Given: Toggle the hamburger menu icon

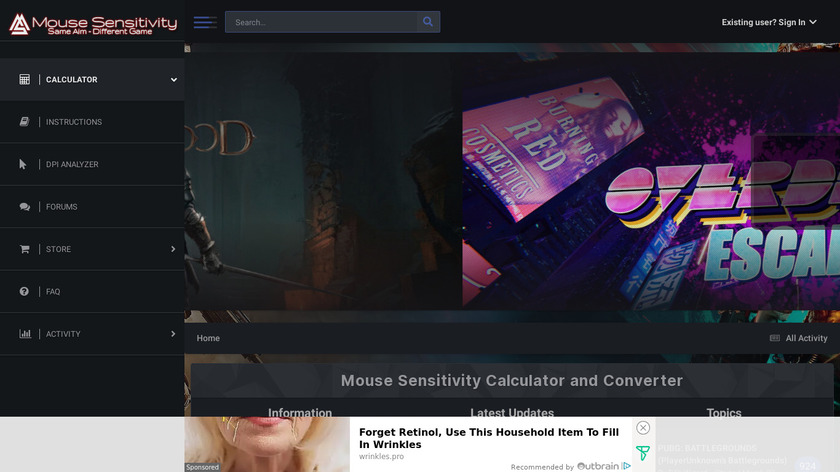Looking at the screenshot, I should pos(205,22).
